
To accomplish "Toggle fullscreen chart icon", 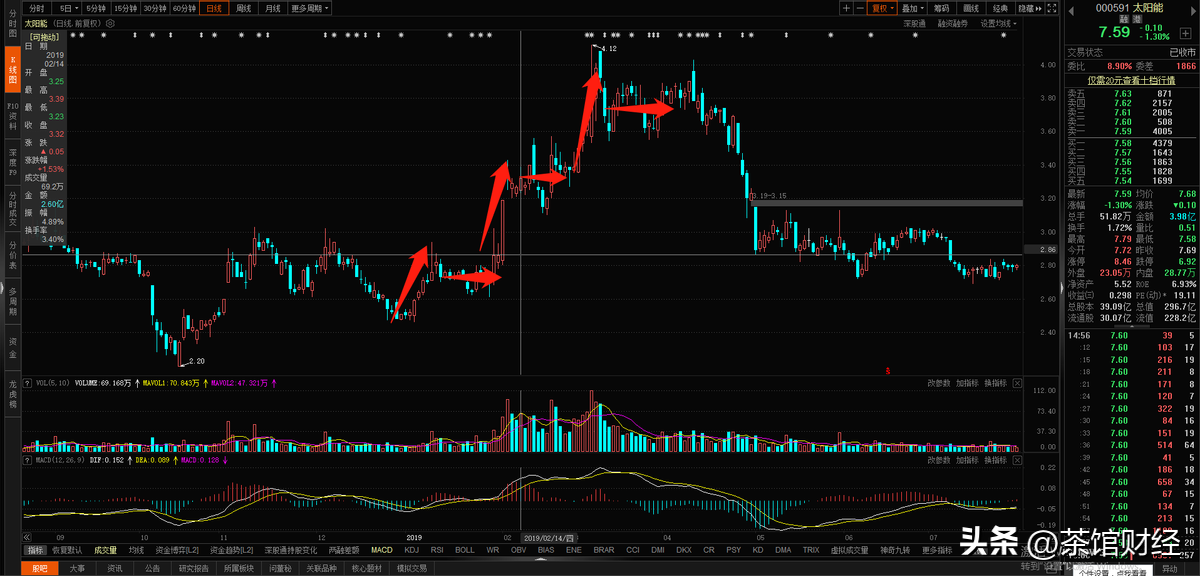I will click(1051, 8).
